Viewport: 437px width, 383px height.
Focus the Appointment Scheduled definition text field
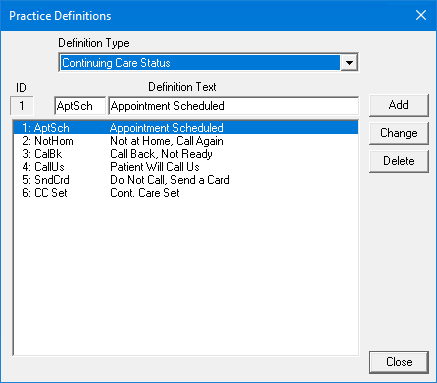pyautogui.click(x=234, y=106)
